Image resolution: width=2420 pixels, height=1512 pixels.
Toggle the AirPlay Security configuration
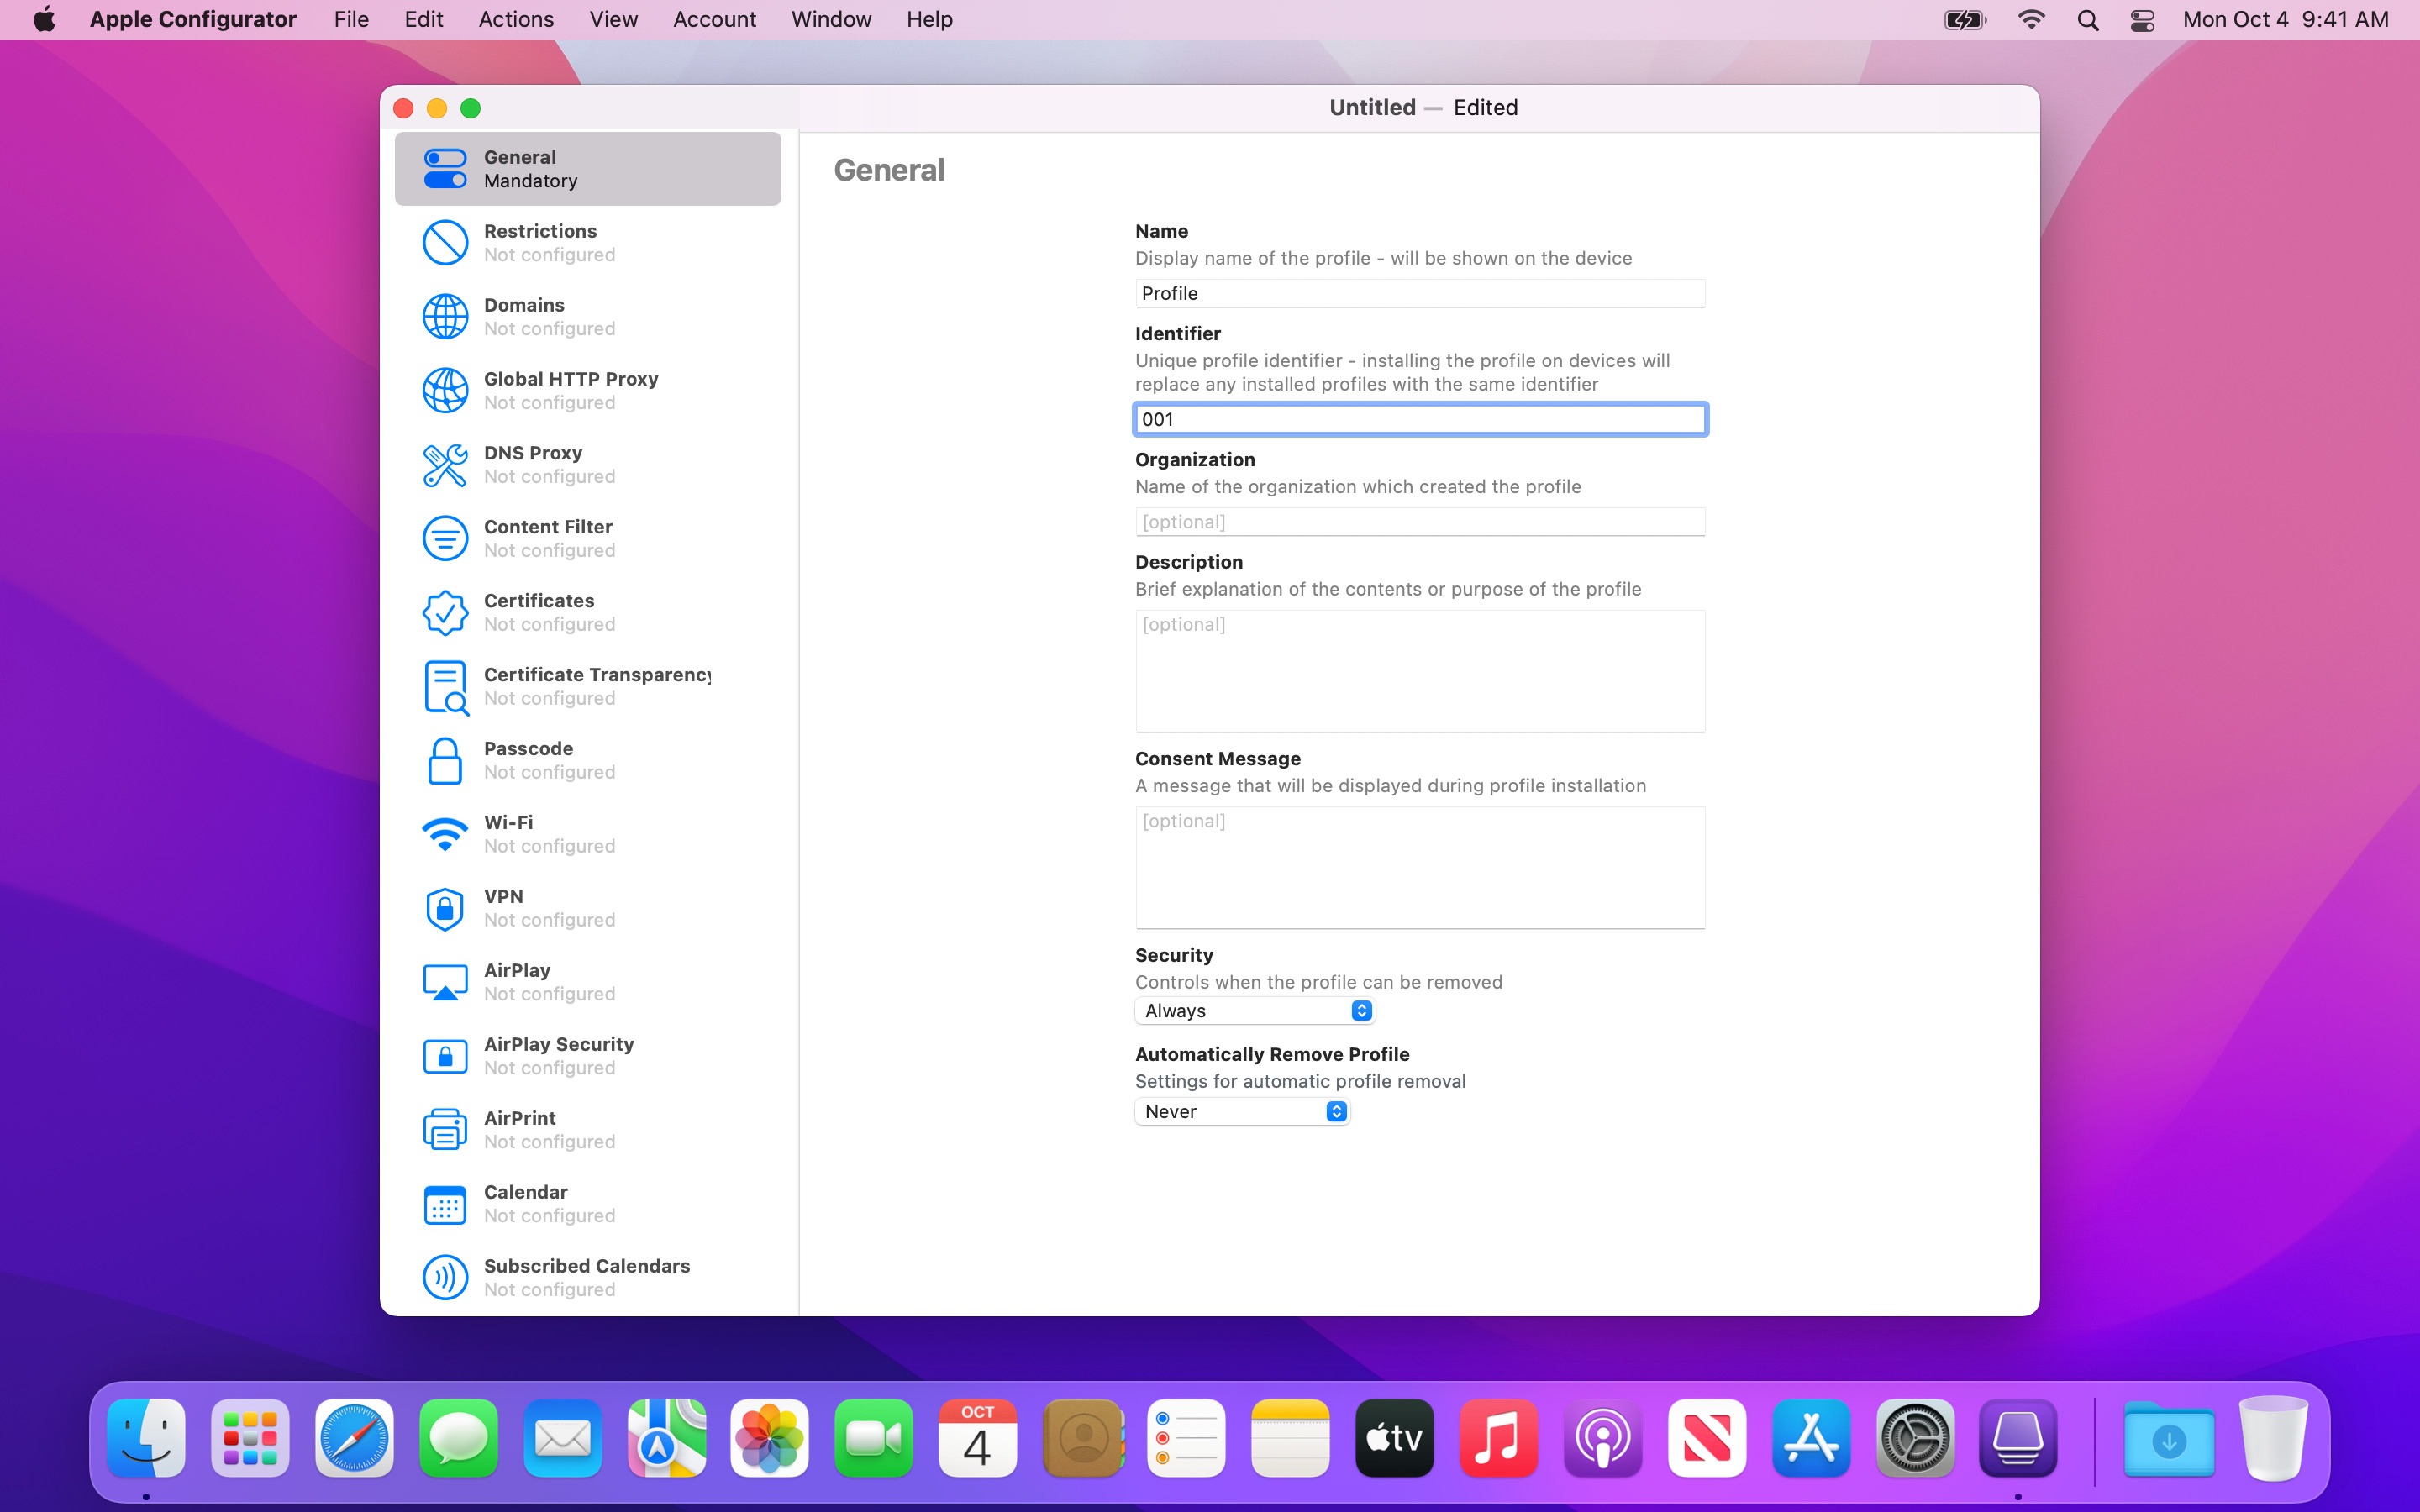(x=587, y=1056)
